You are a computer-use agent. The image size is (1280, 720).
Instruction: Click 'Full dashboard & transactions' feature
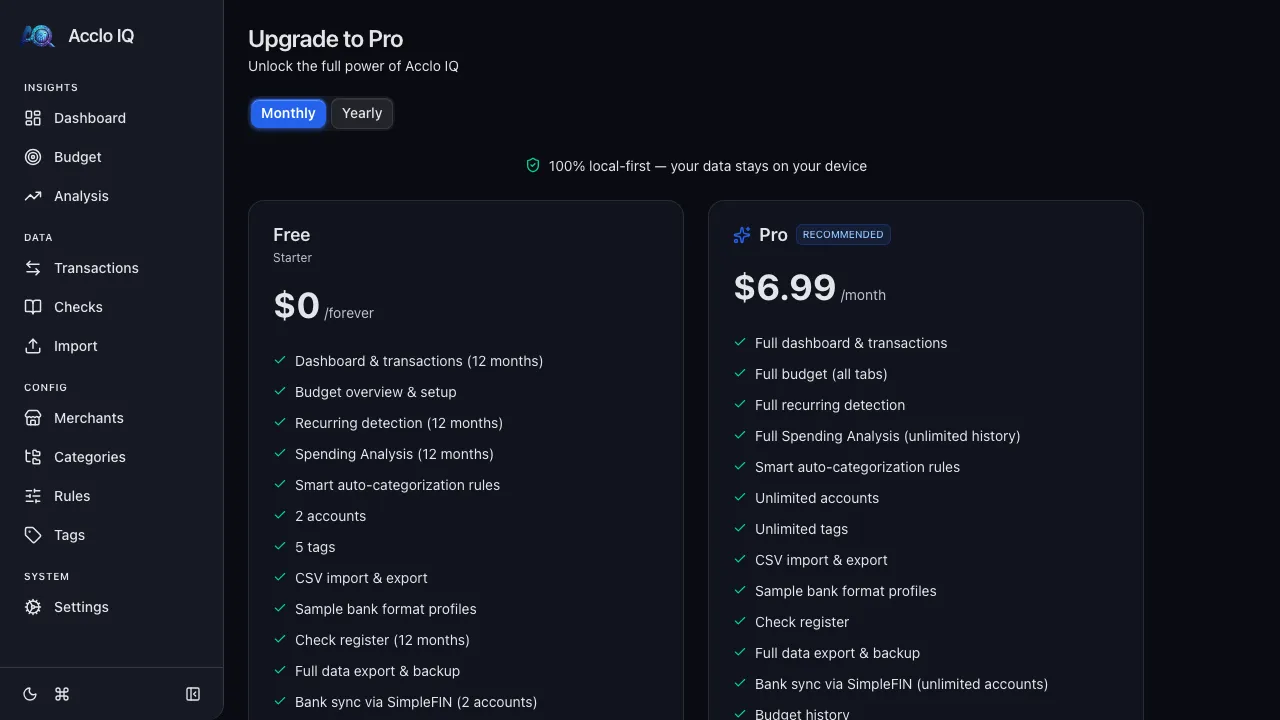[x=851, y=343]
